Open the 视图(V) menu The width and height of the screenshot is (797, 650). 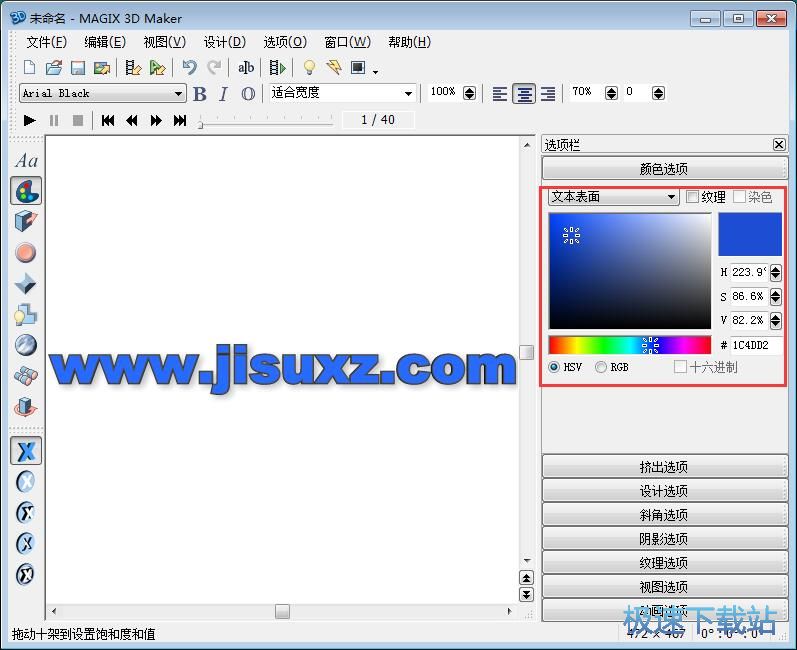[x=165, y=42]
